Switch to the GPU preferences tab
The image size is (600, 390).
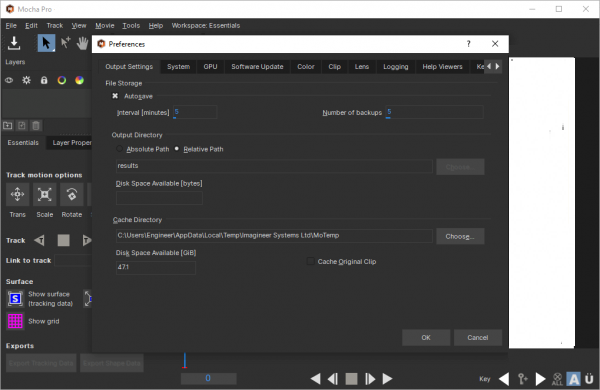coord(210,67)
